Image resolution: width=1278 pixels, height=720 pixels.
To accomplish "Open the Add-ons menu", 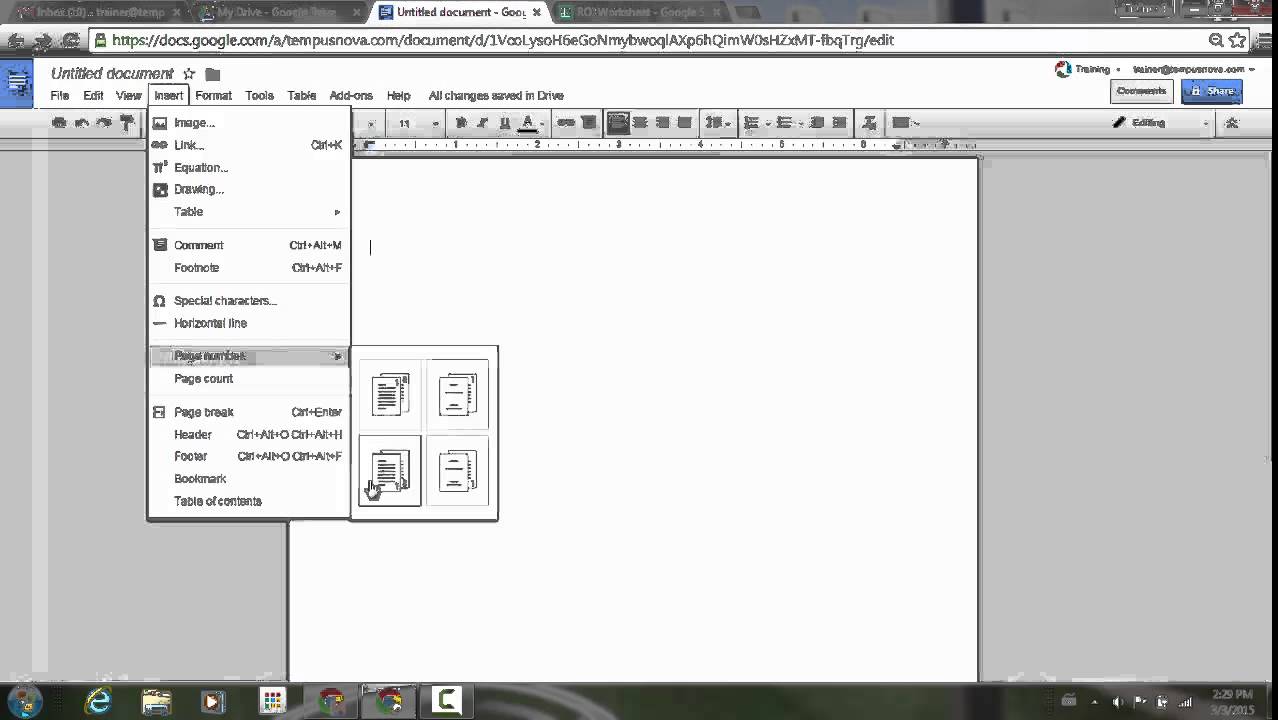I will pyautogui.click(x=351, y=96).
